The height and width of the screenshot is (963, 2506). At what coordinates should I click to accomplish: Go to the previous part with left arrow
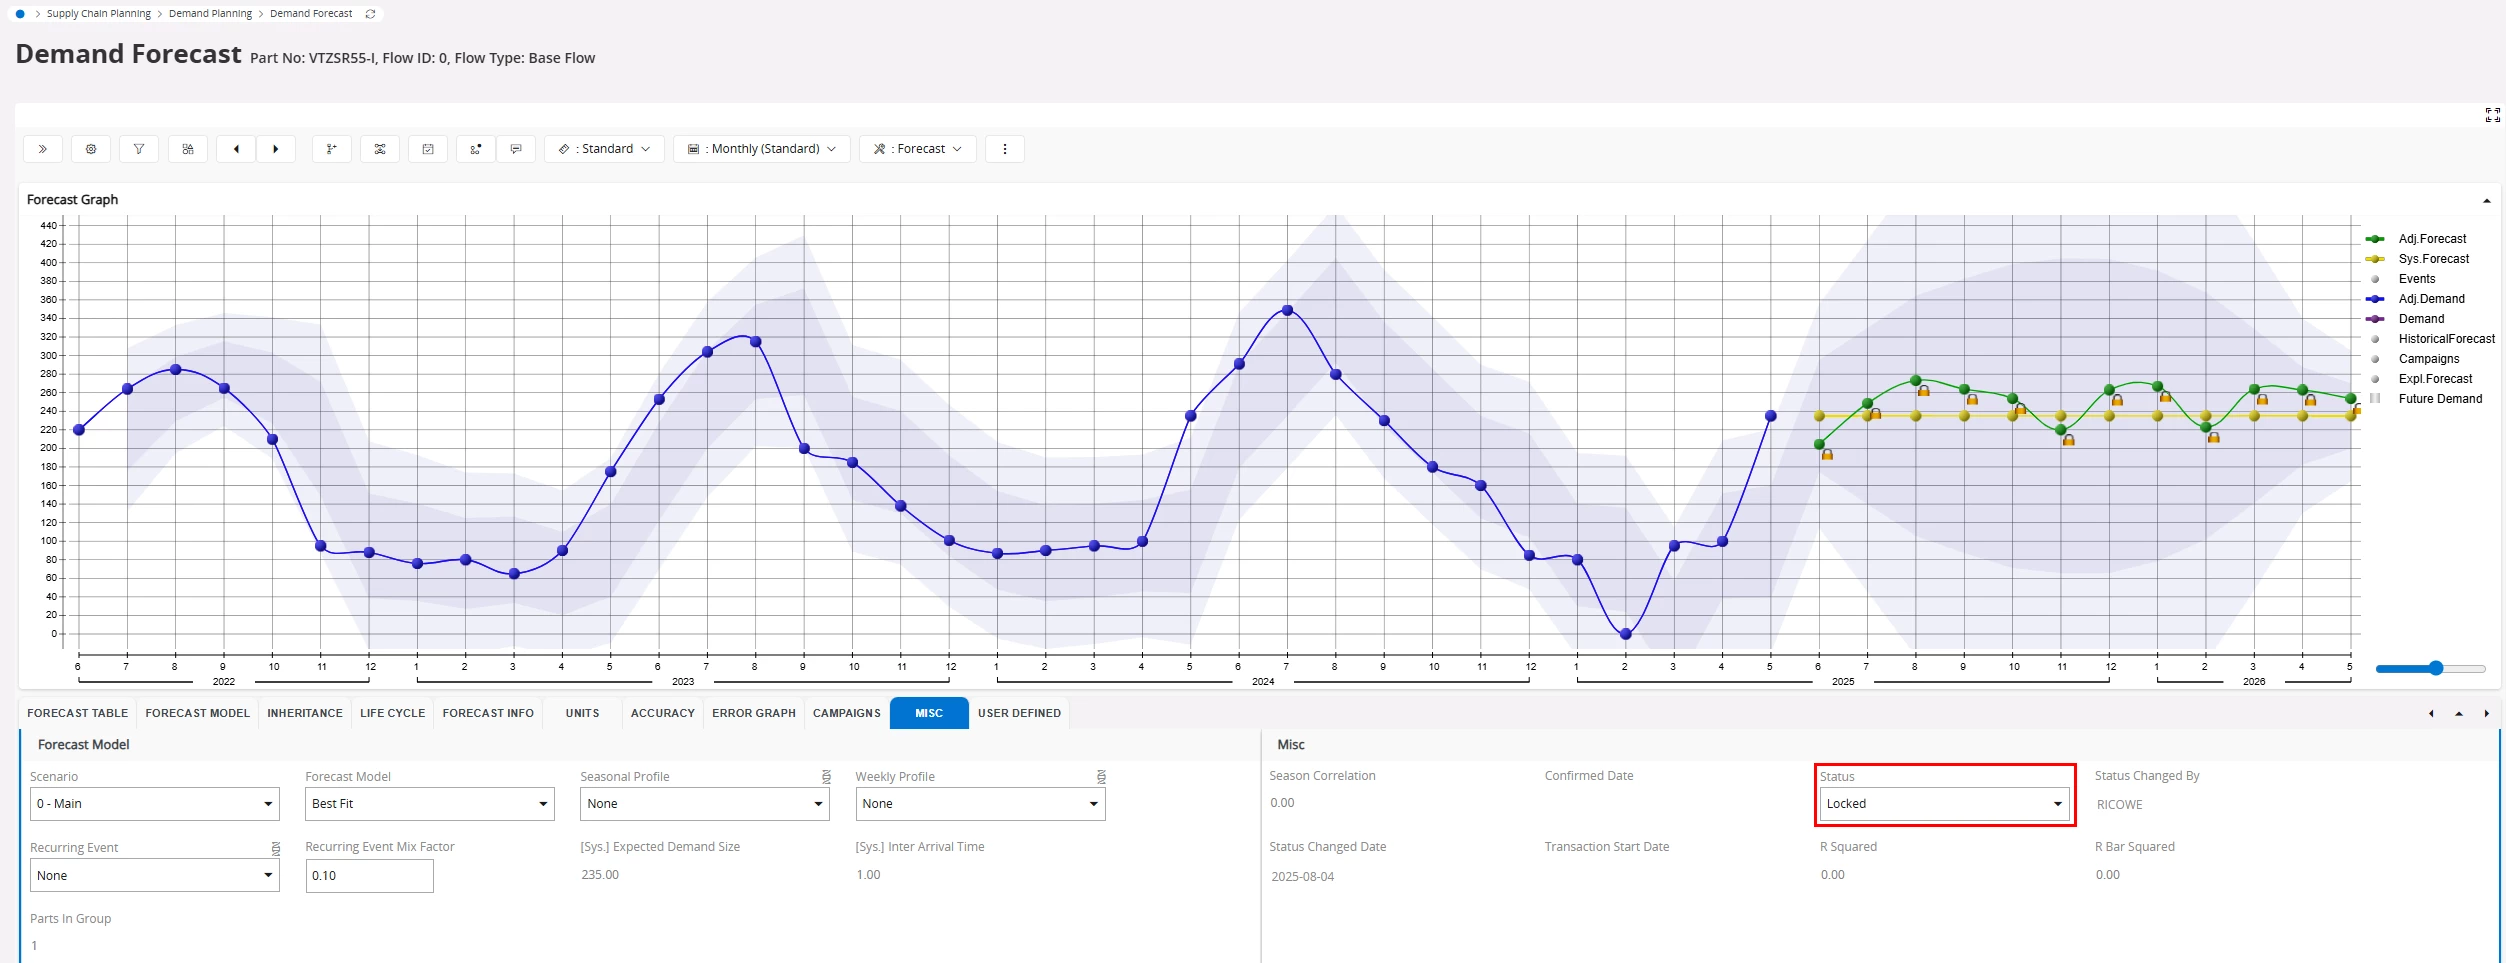coord(236,149)
